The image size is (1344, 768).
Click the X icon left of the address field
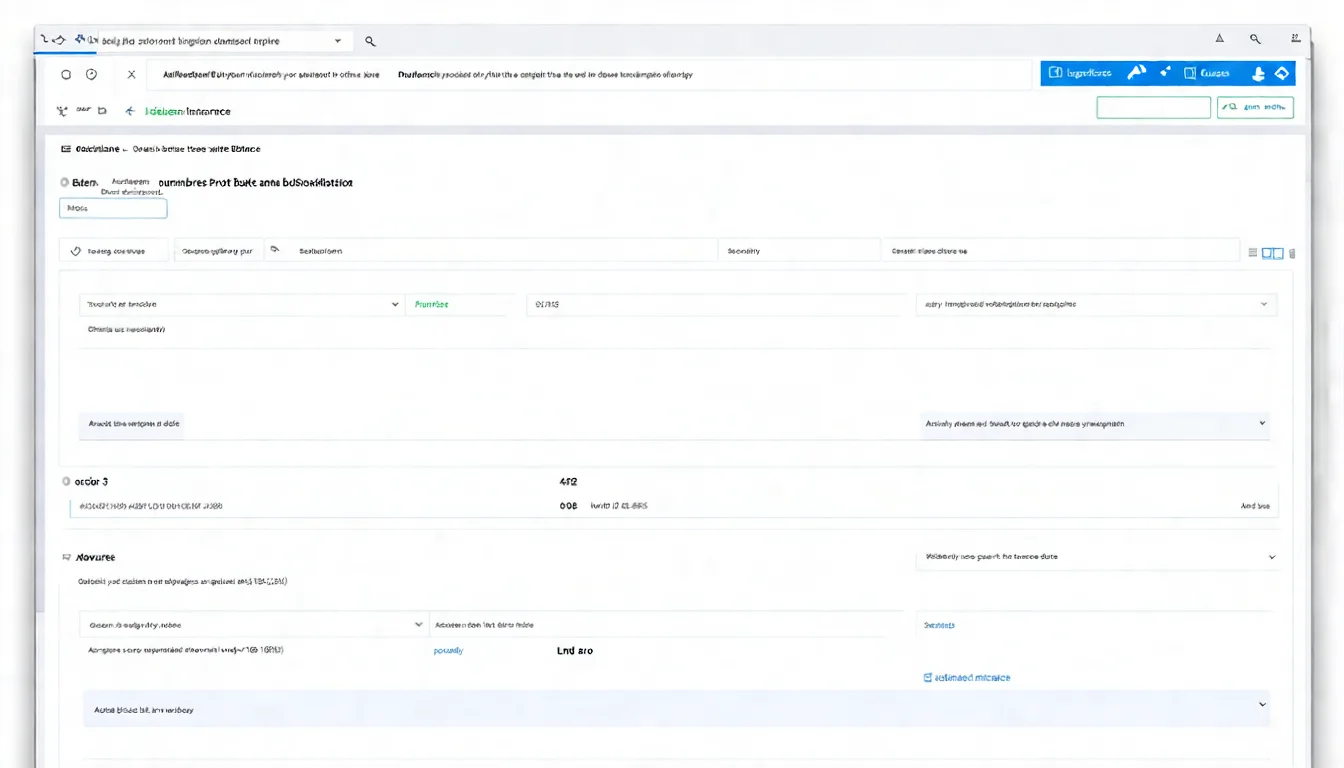131,75
